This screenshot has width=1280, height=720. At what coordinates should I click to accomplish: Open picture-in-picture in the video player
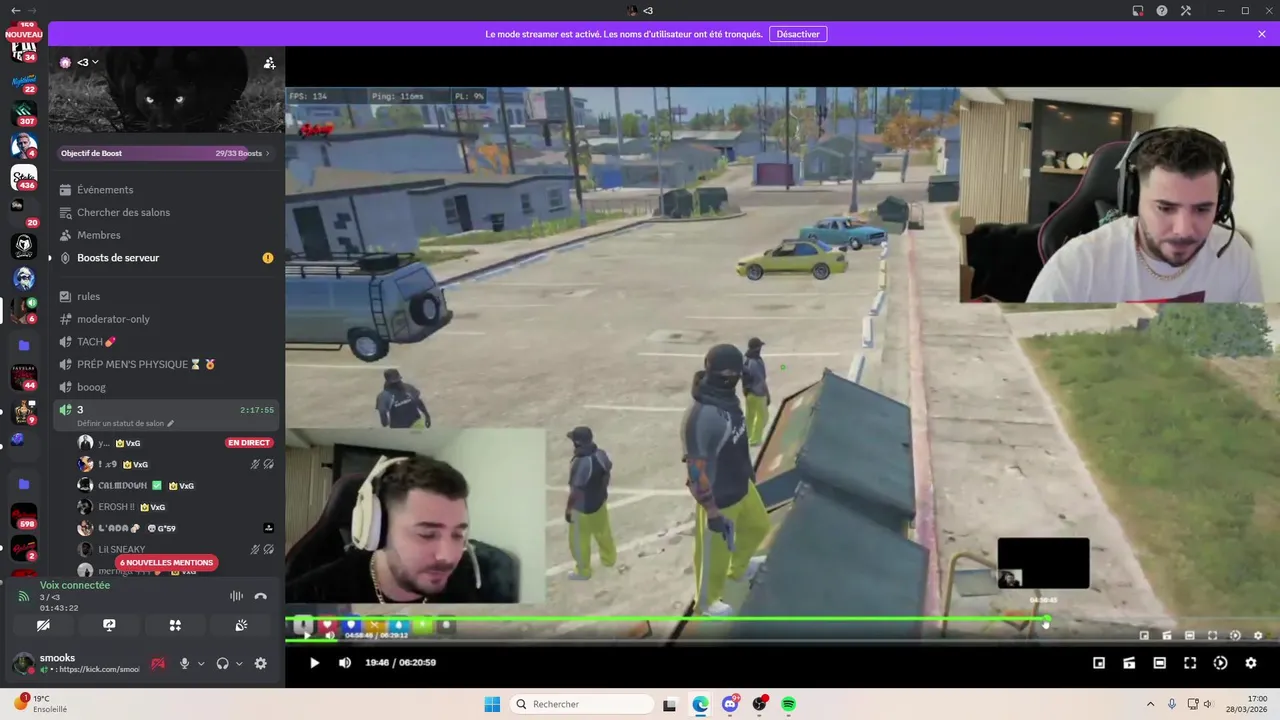[1099, 662]
